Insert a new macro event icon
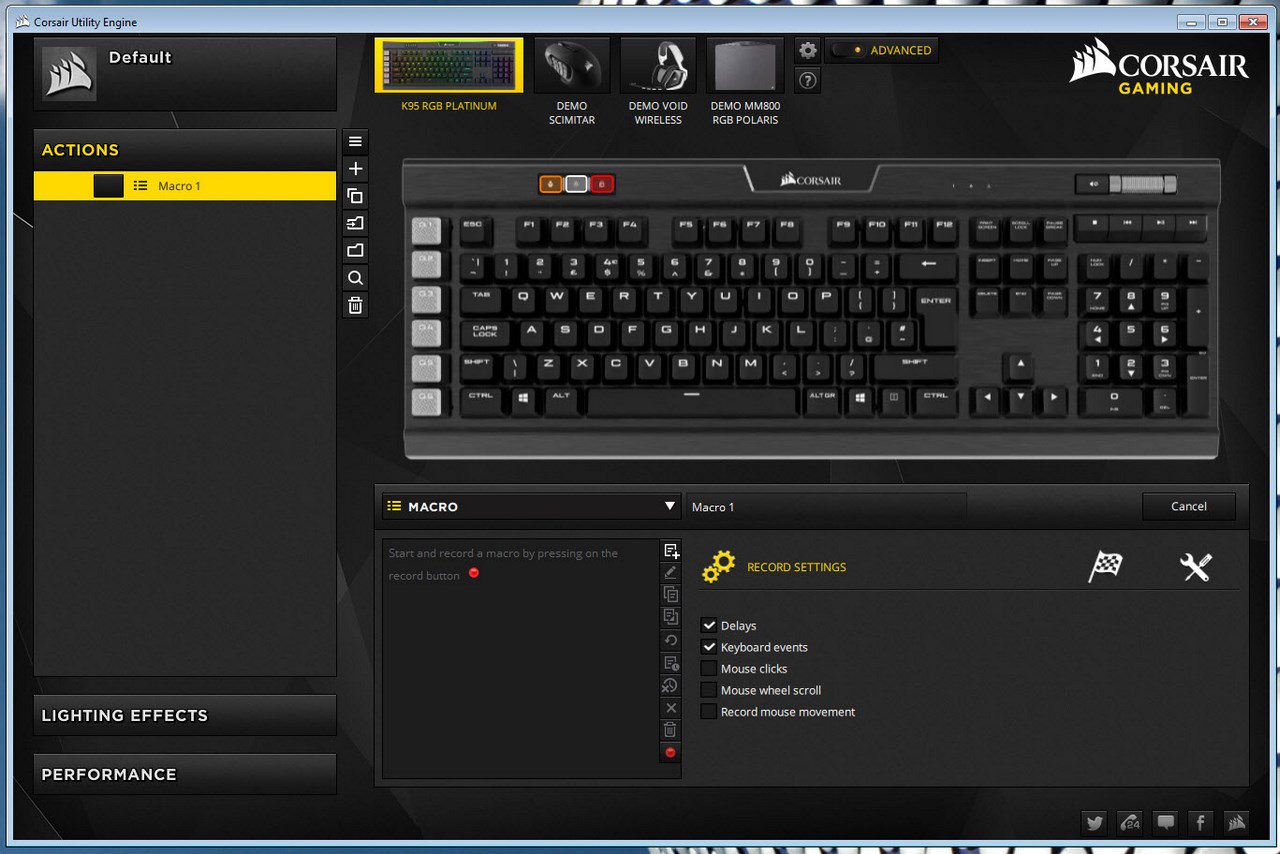The image size is (1280, 854). [671, 551]
